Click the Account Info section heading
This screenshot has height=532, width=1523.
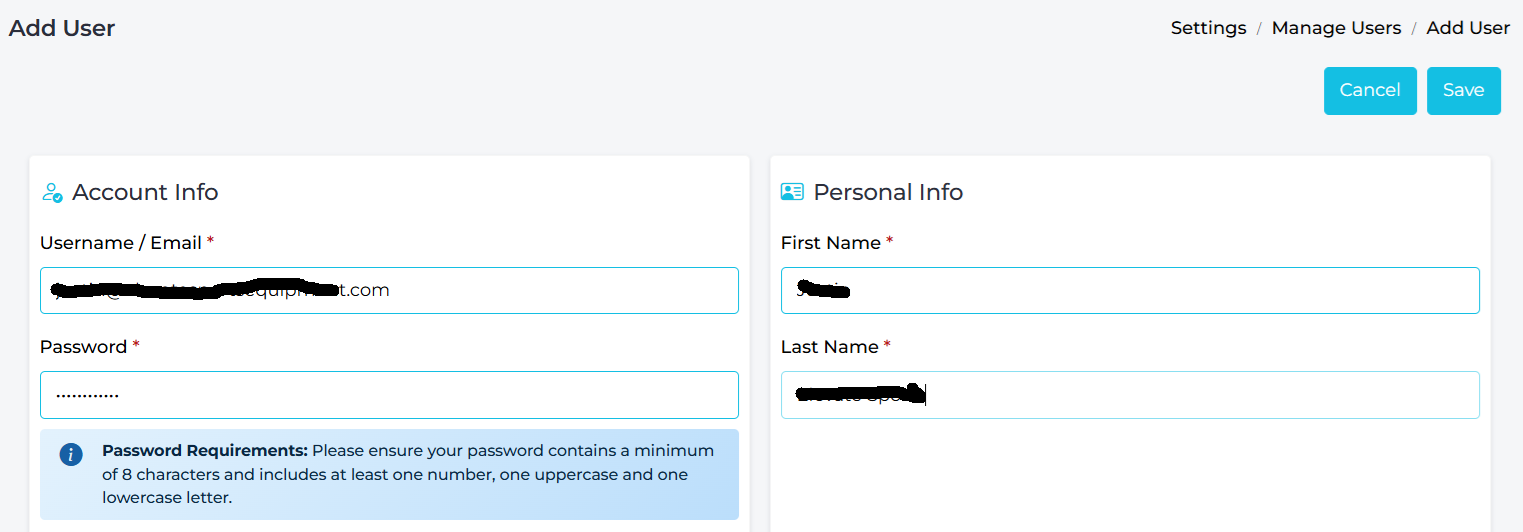pyautogui.click(x=145, y=192)
